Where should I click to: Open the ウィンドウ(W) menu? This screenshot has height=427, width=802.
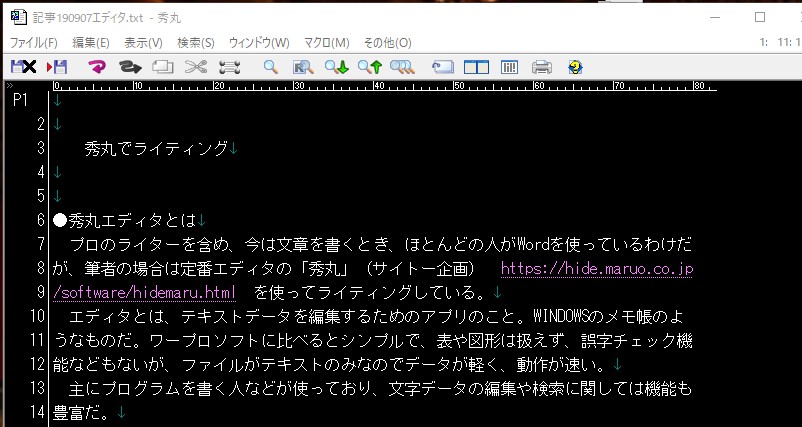[x=259, y=42]
